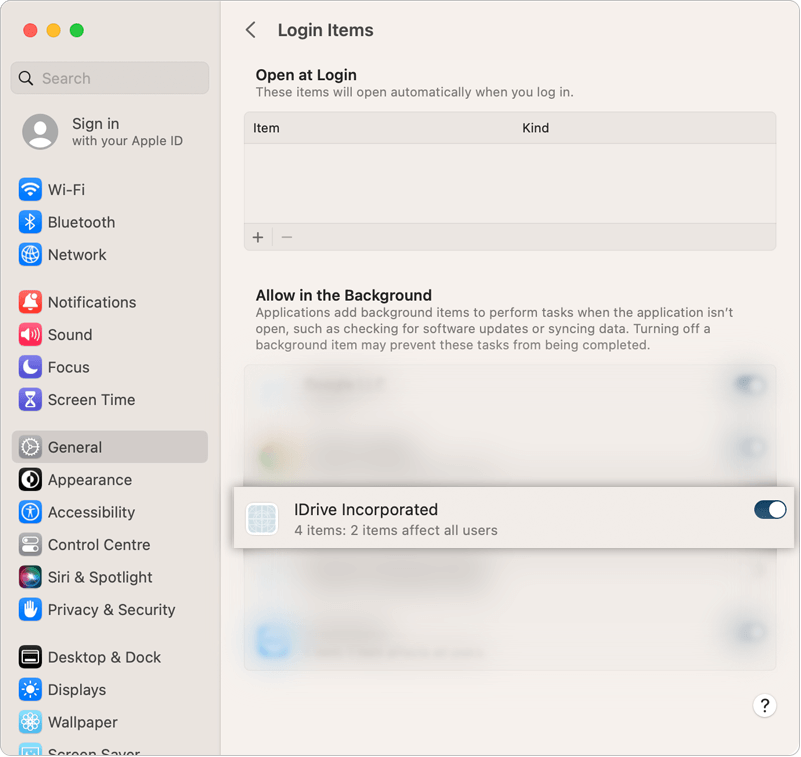This screenshot has width=801, height=757.
Task: Click the Focus moon icon
Action: [30, 367]
